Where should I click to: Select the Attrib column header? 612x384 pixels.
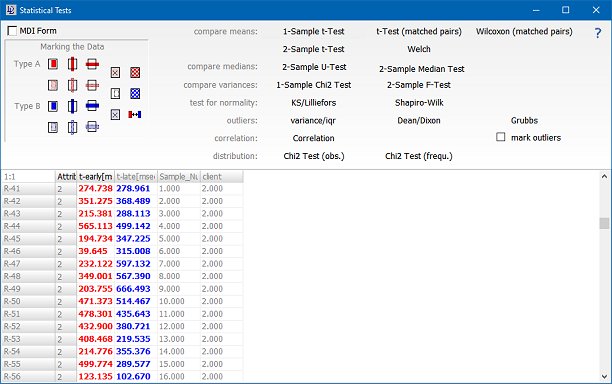66,177
